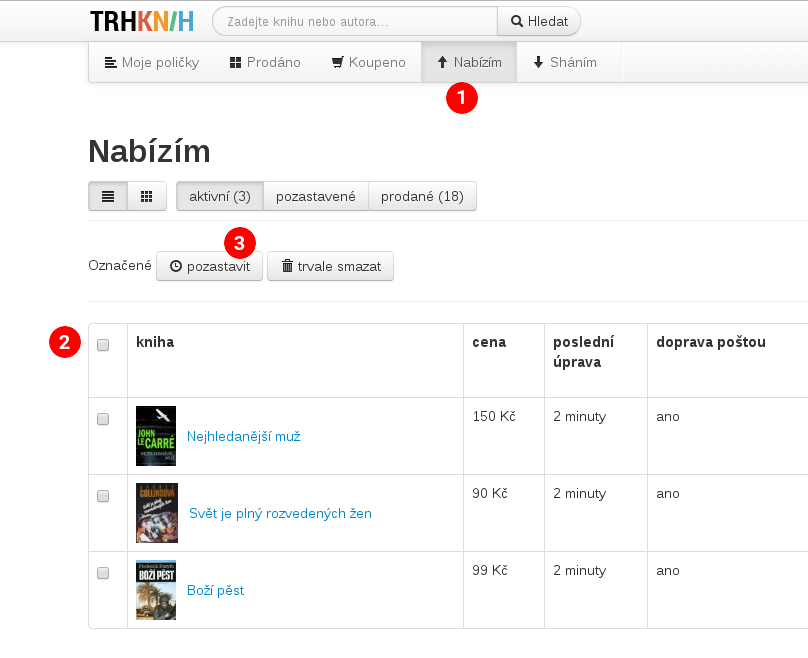This screenshot has height=658, width=808.
Task: Toggle the select-all checkbox in table header
Action: pyautogui.click(x=103, y=345)
